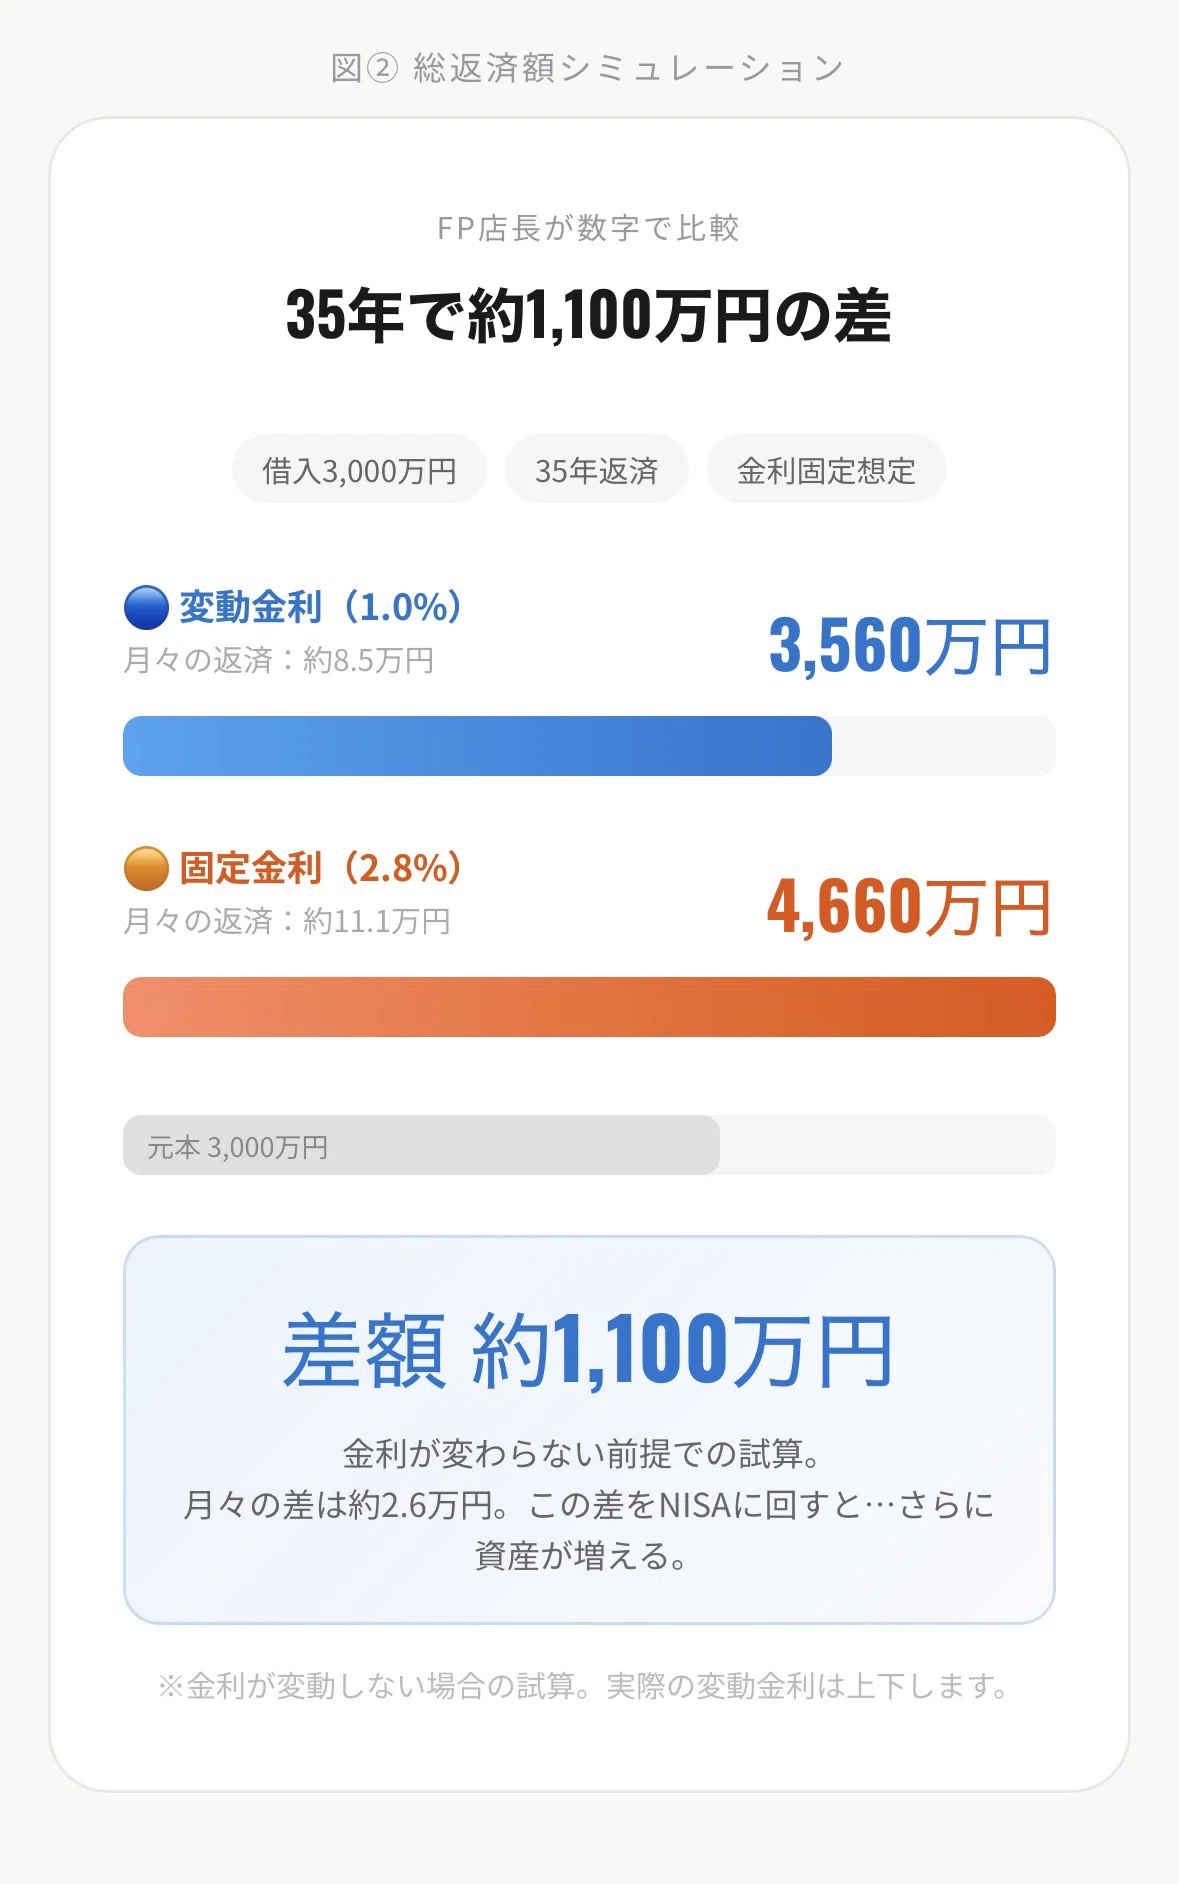Select the 借入3,000万円 pill tag
The height and width of the screenshot is (1884, 1179).
tap(359, 469)
